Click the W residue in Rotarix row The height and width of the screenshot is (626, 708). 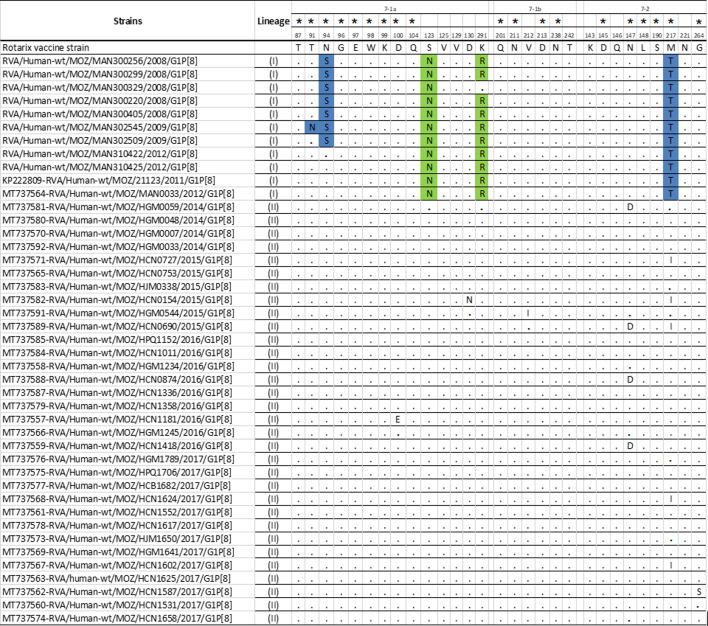370,48
